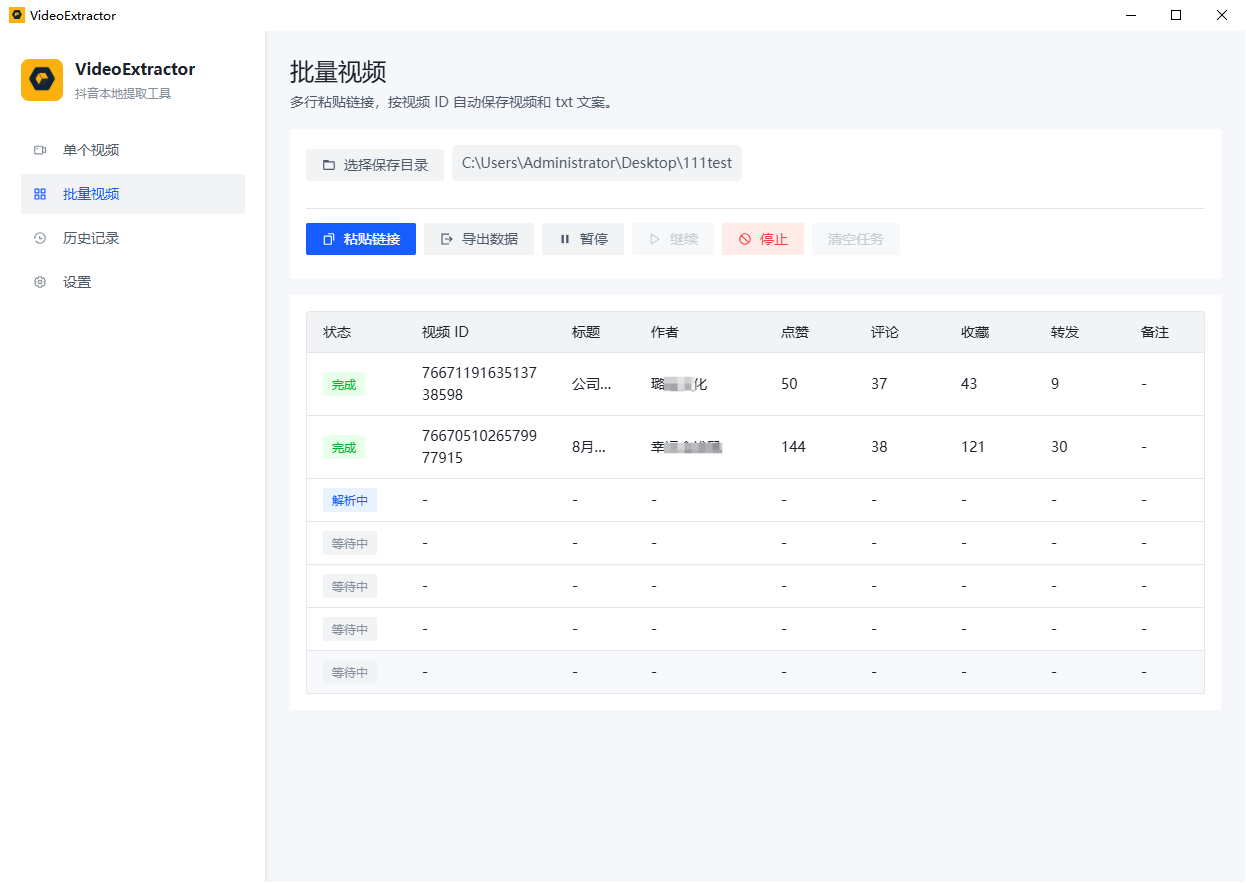Viewport: 1246px width, 883px height.
Task: Click the title cell 8月…
Action: tap(589, 447)
